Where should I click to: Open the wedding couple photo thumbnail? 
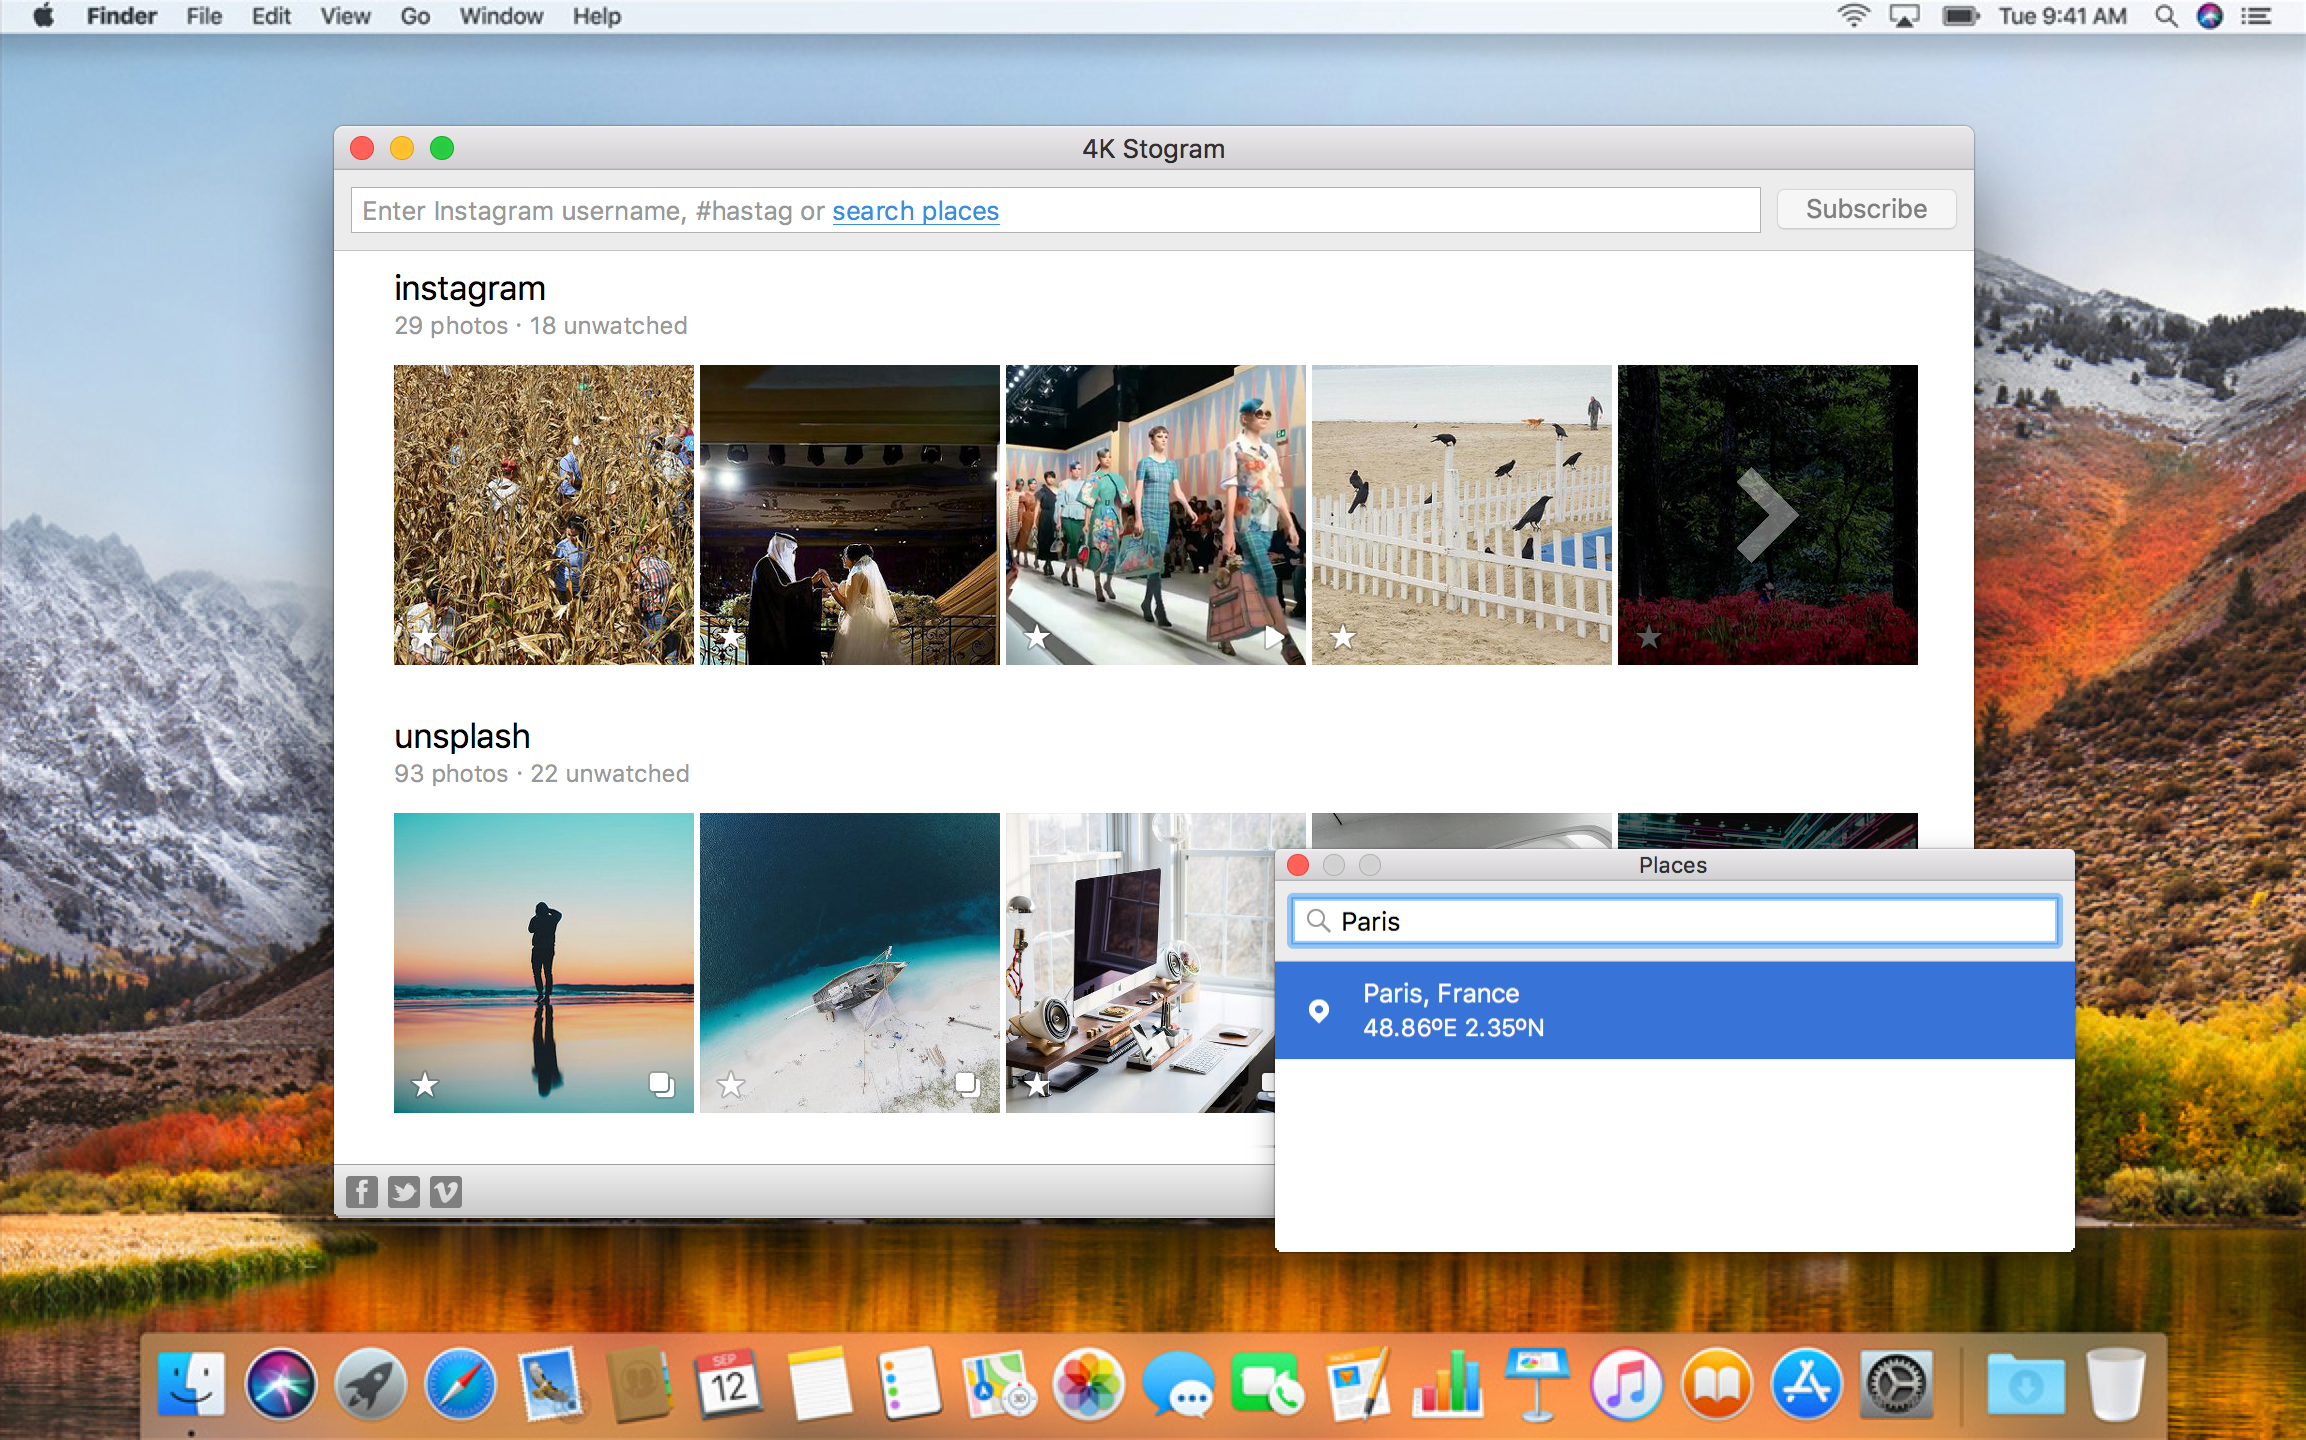point(849,514)
